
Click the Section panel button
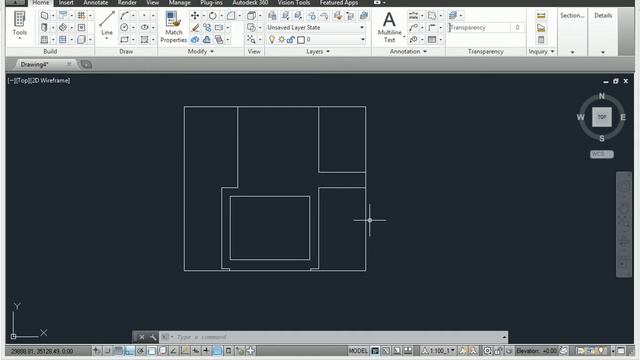click(572, 16)
